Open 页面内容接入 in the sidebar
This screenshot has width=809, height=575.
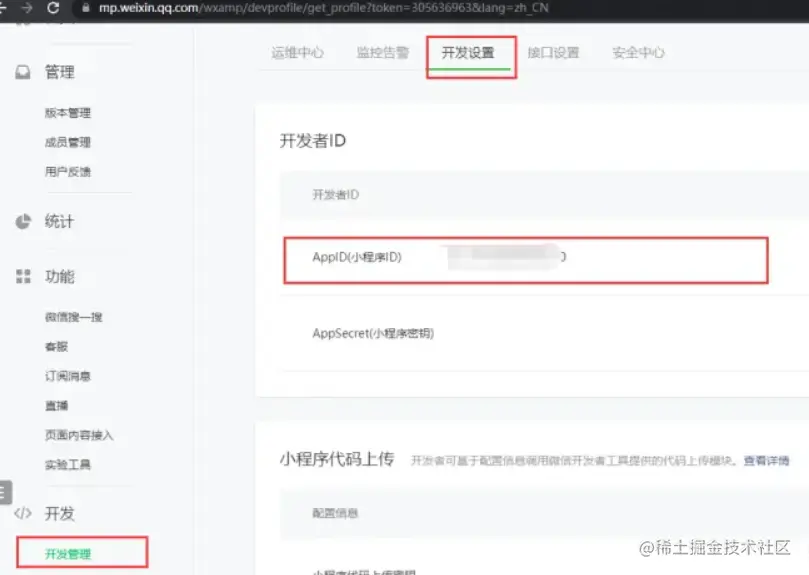(x=79, y=435)
